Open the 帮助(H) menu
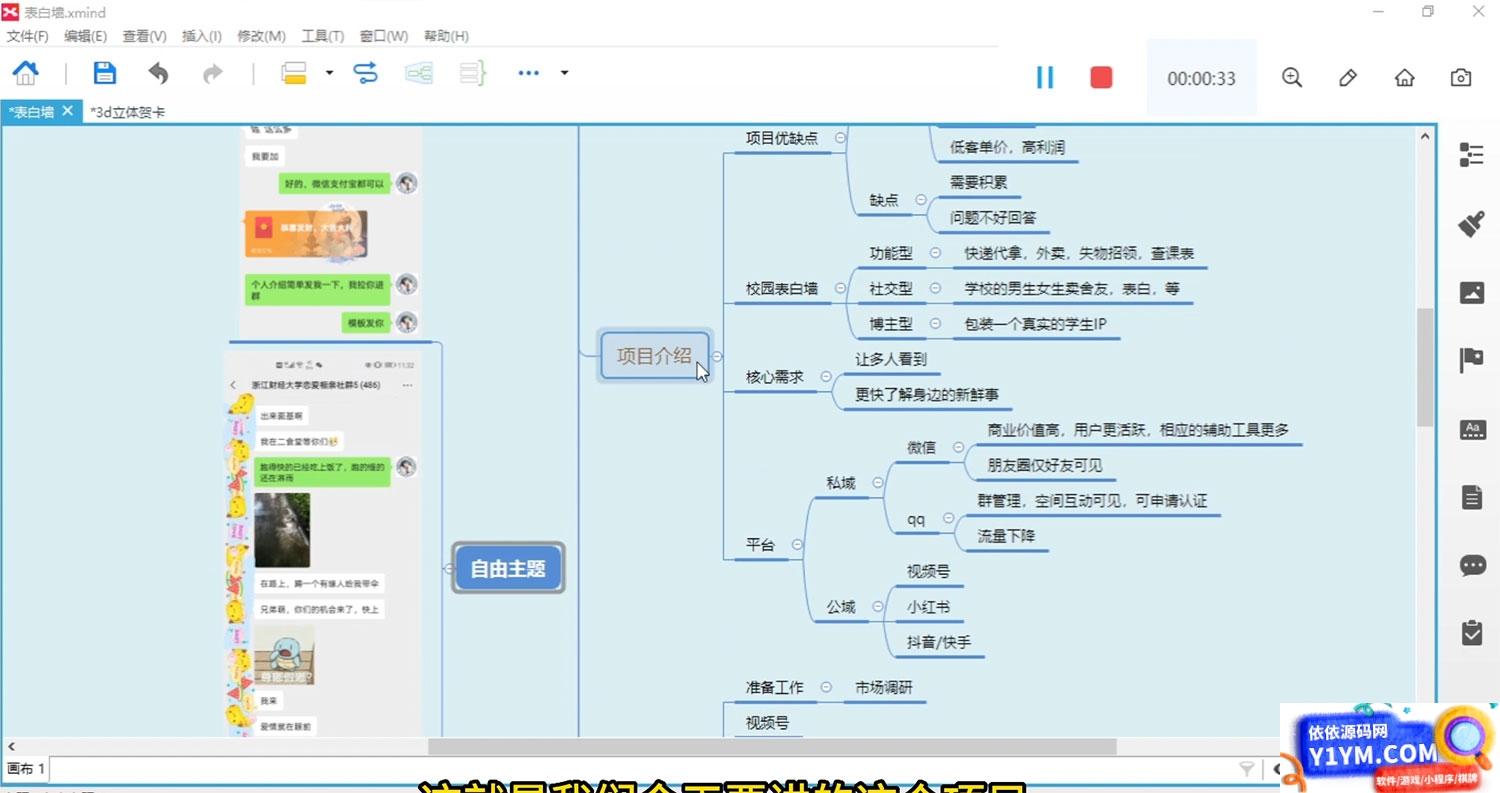This screenshot has height=793, width=1500. pyautogui.click(x=446, y=36)
